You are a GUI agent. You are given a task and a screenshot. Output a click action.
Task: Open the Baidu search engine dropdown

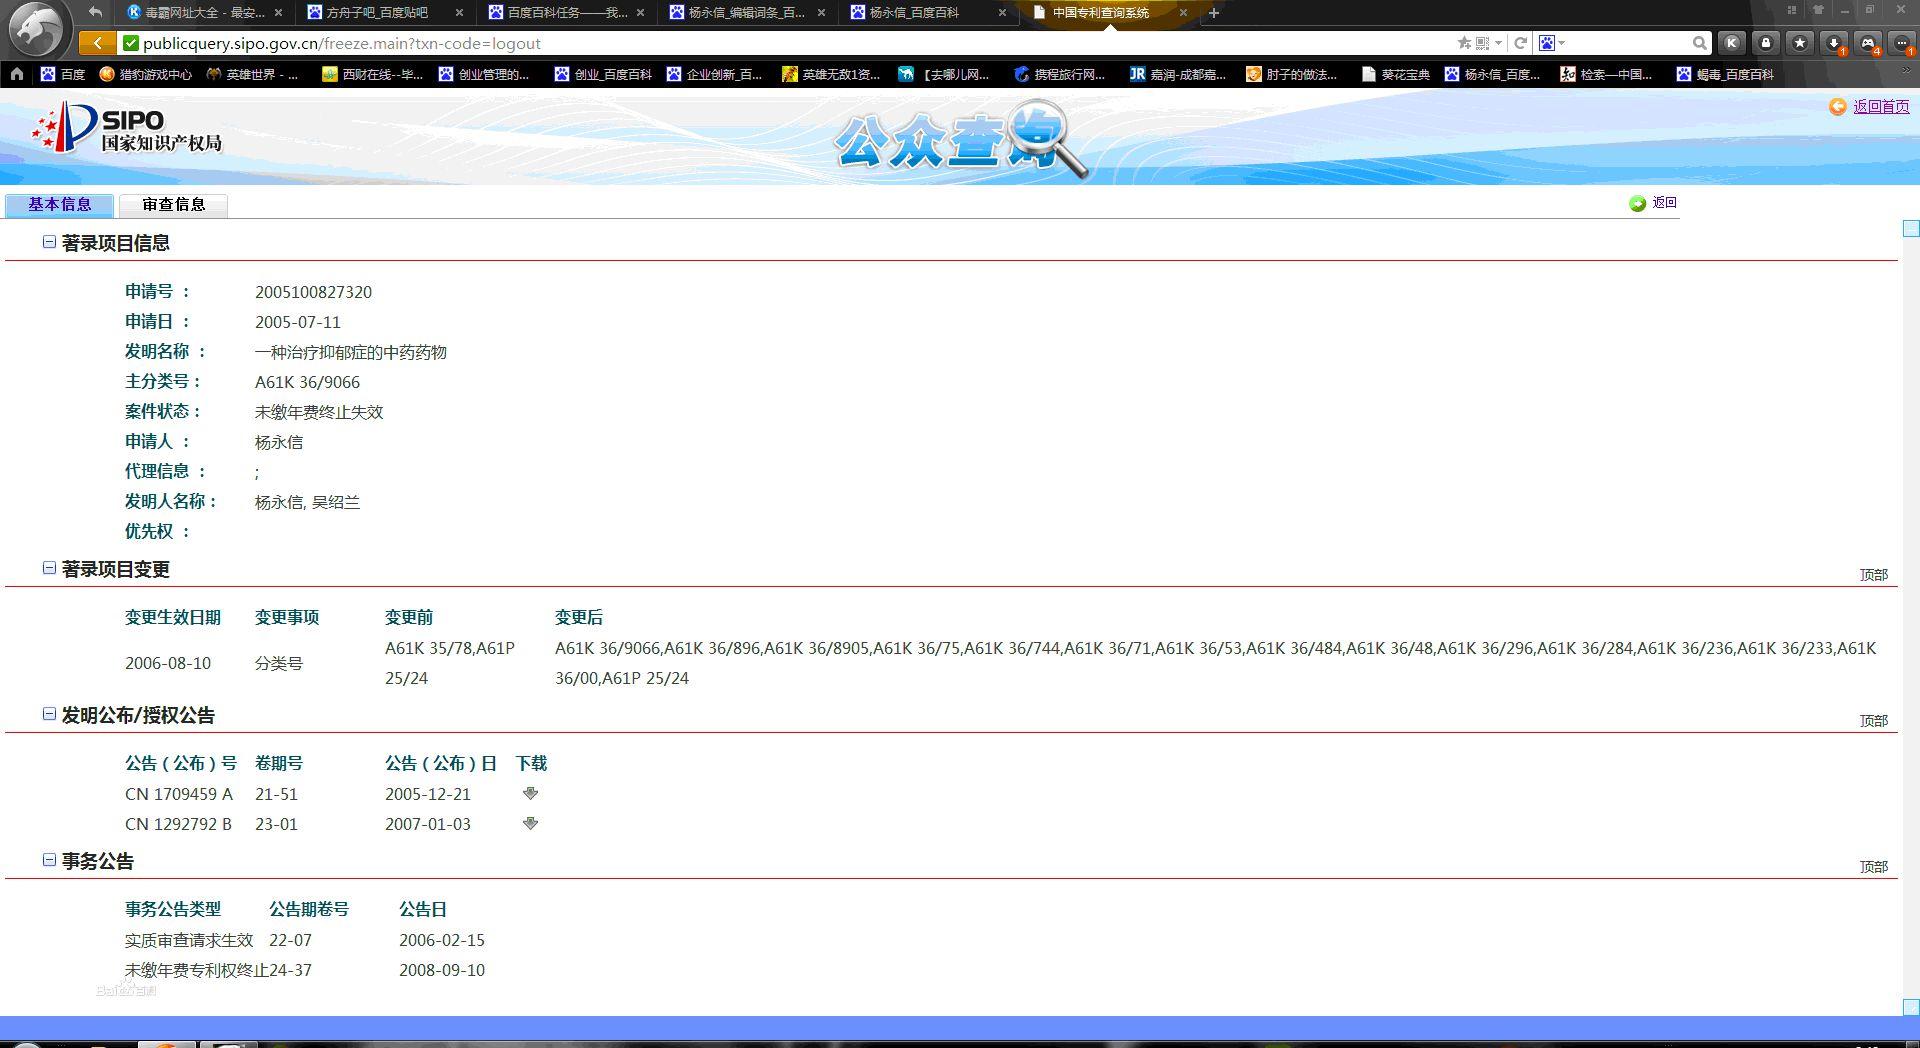1552,43
